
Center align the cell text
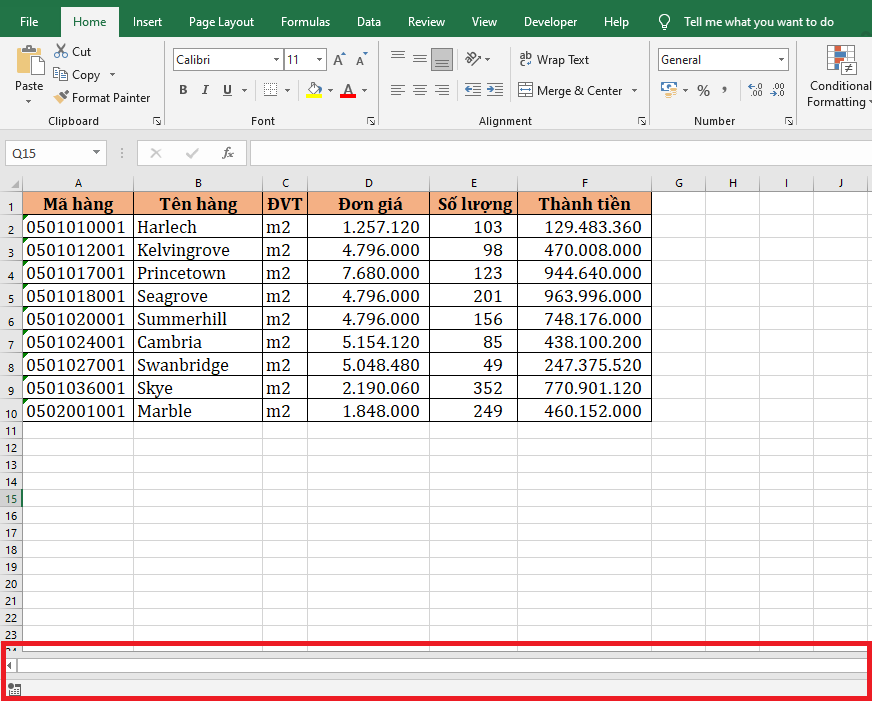pyautogui.click(x=419, y=91)
